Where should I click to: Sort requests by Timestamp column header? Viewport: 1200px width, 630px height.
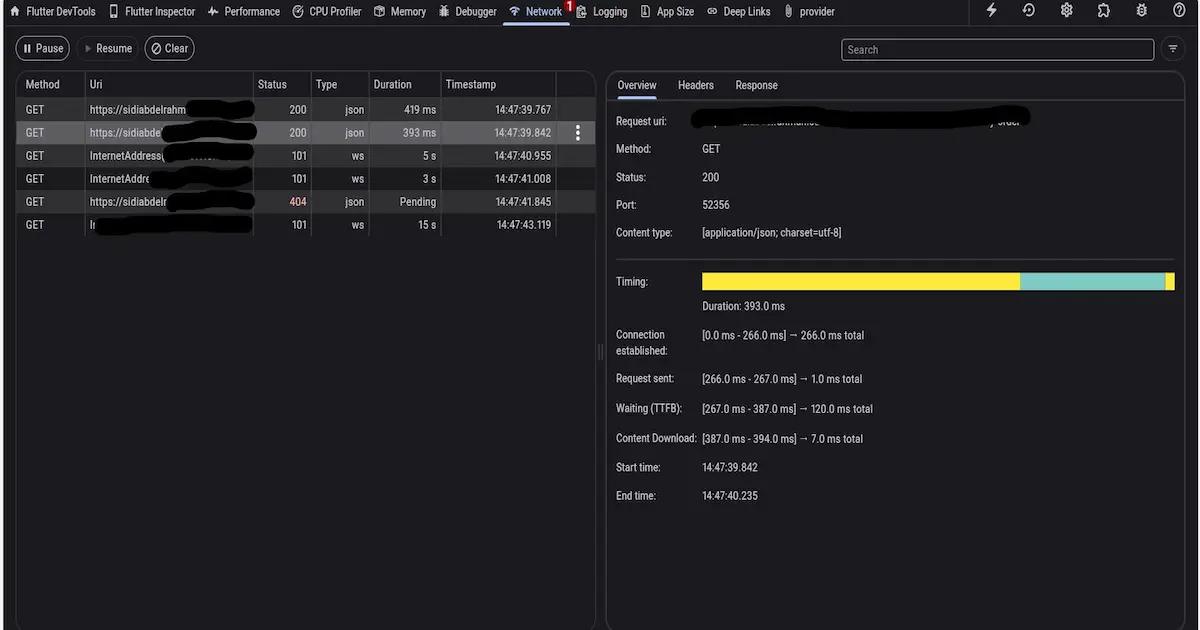[470, 85]
